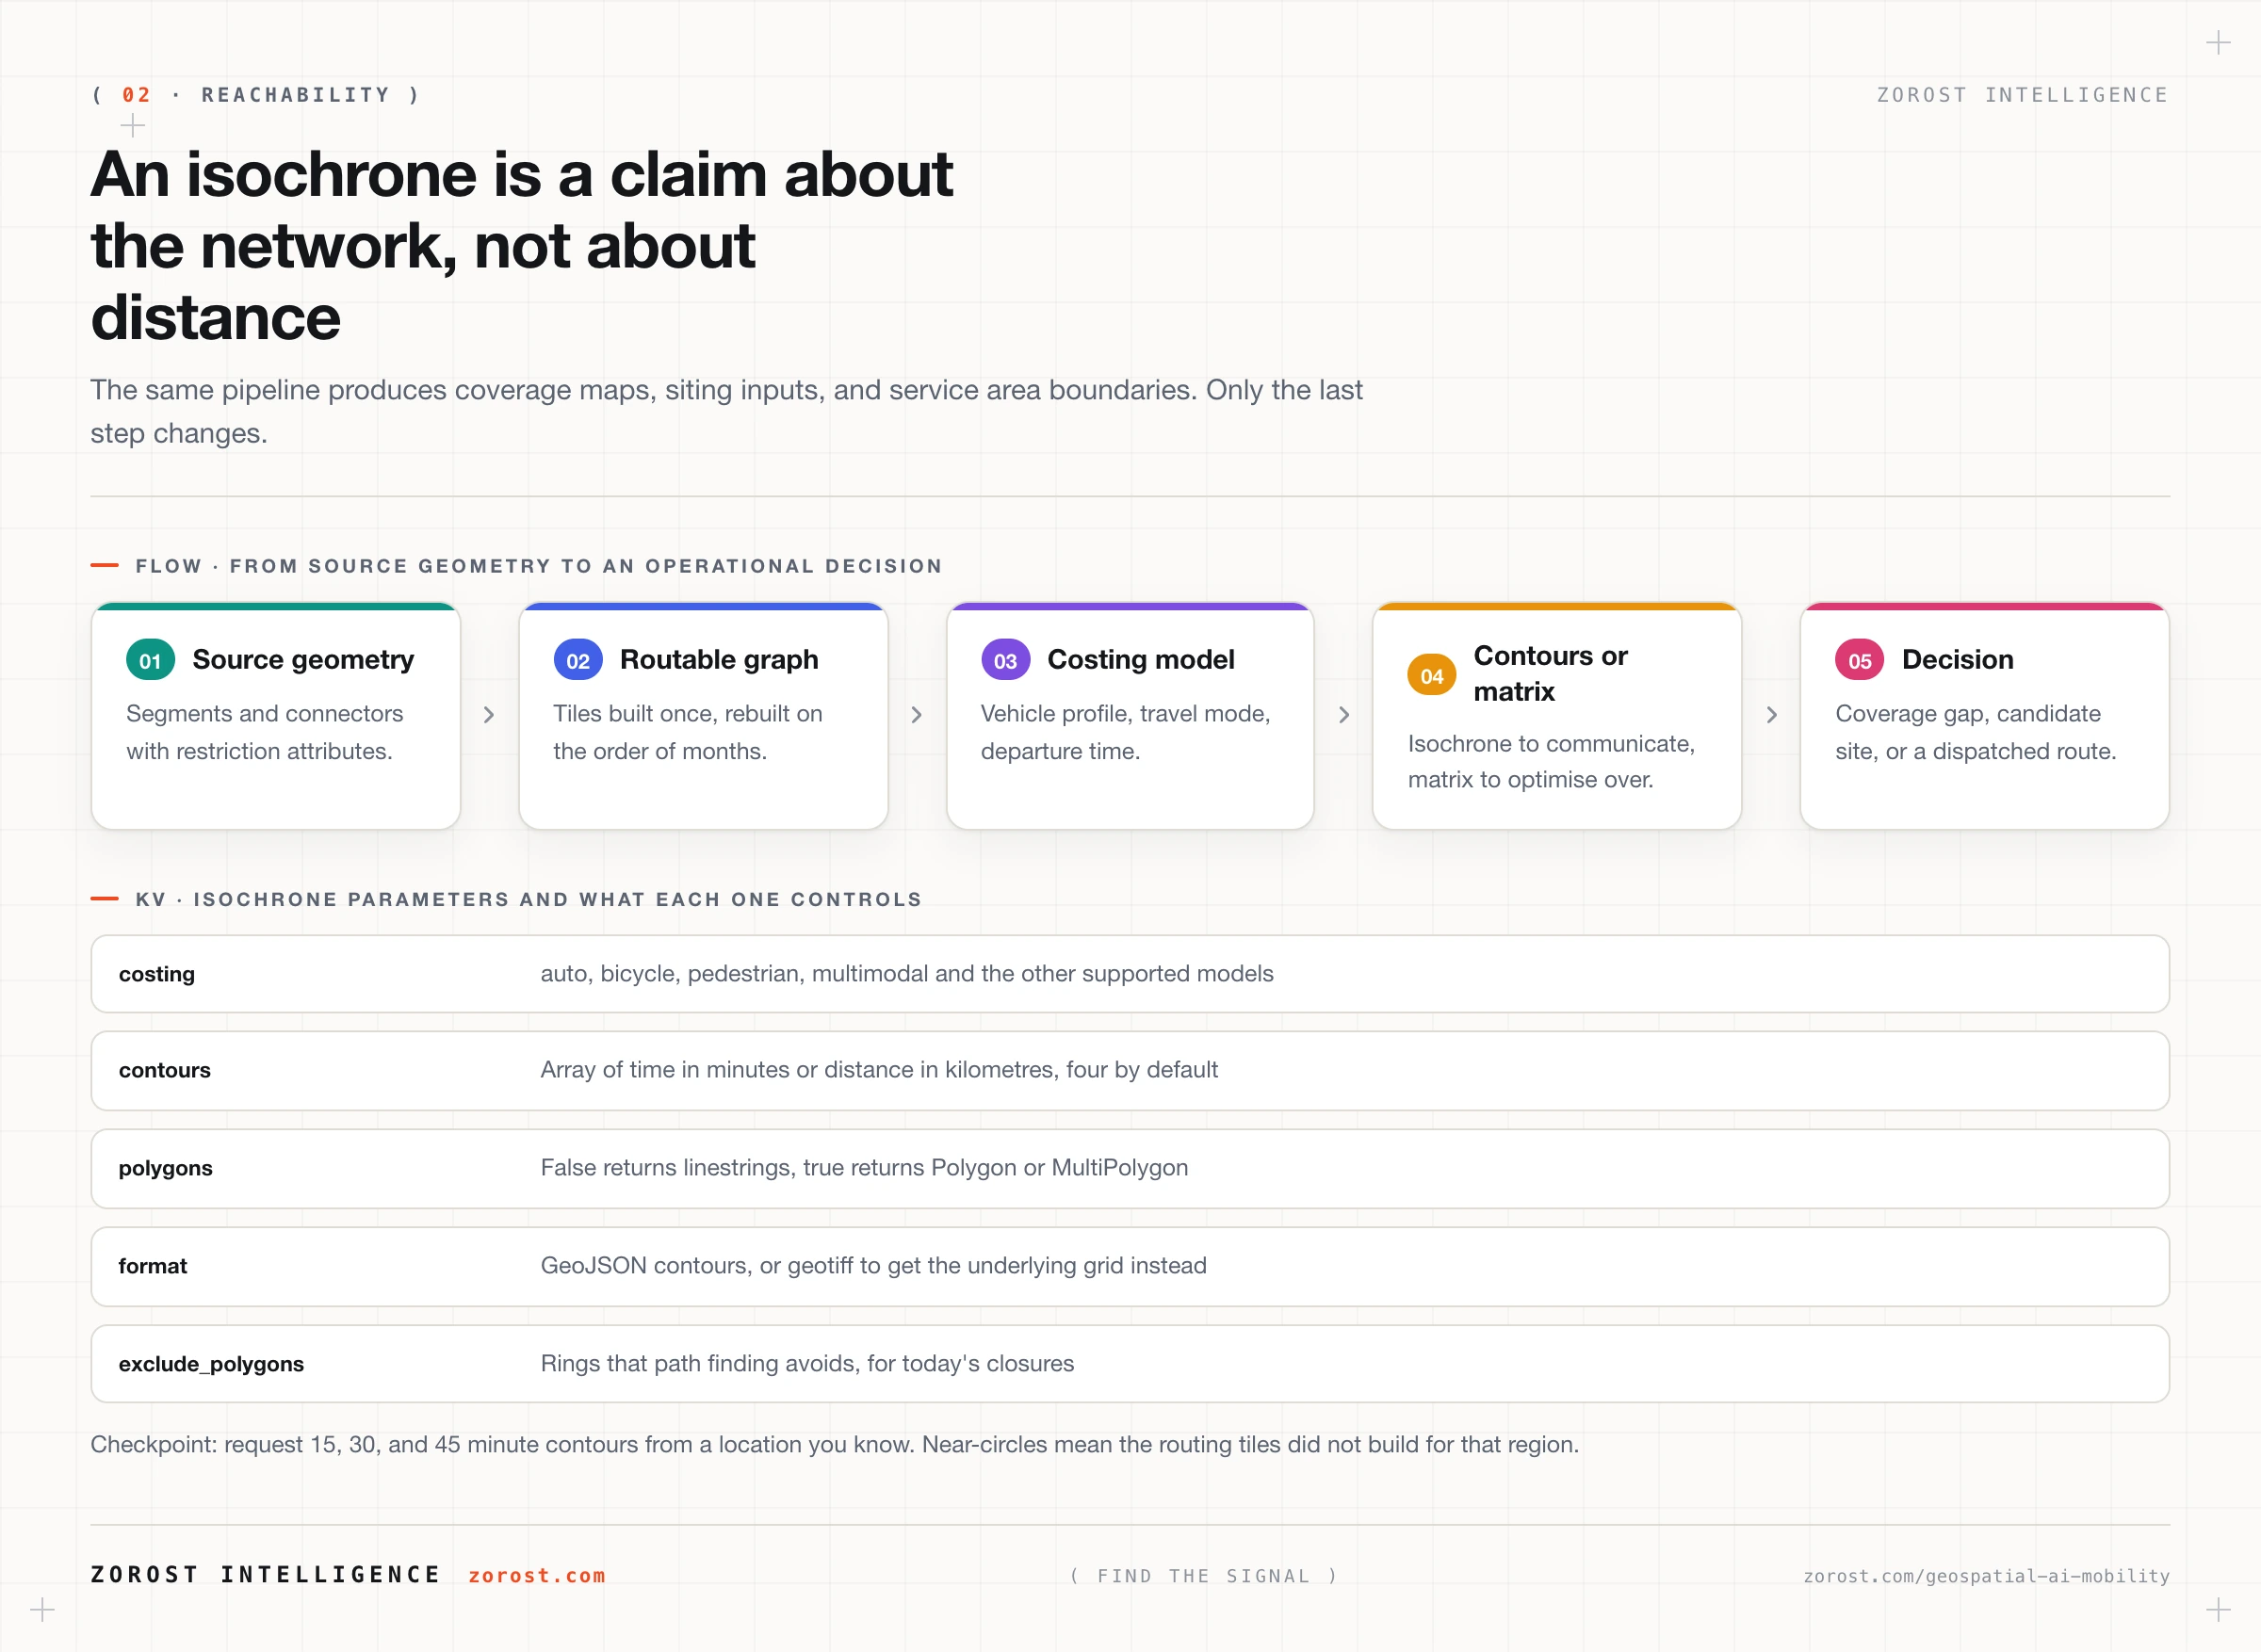Screen dimensions: 2261x1652
Task: Click the purple 03 step badge
Action: pyautogui.click(x=1005, y=660)
